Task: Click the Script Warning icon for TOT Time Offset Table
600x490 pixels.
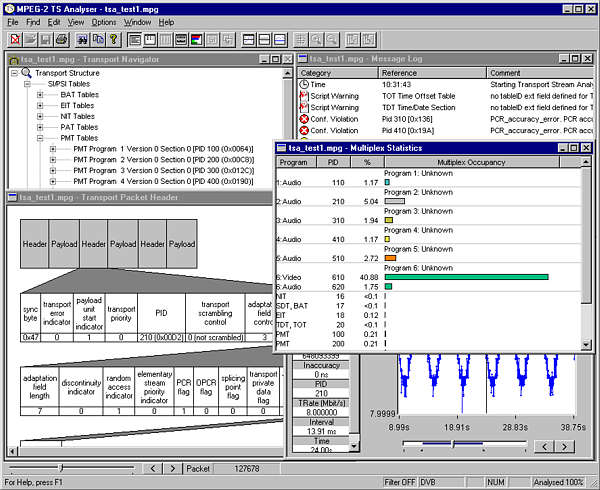Action: [305, 96]
